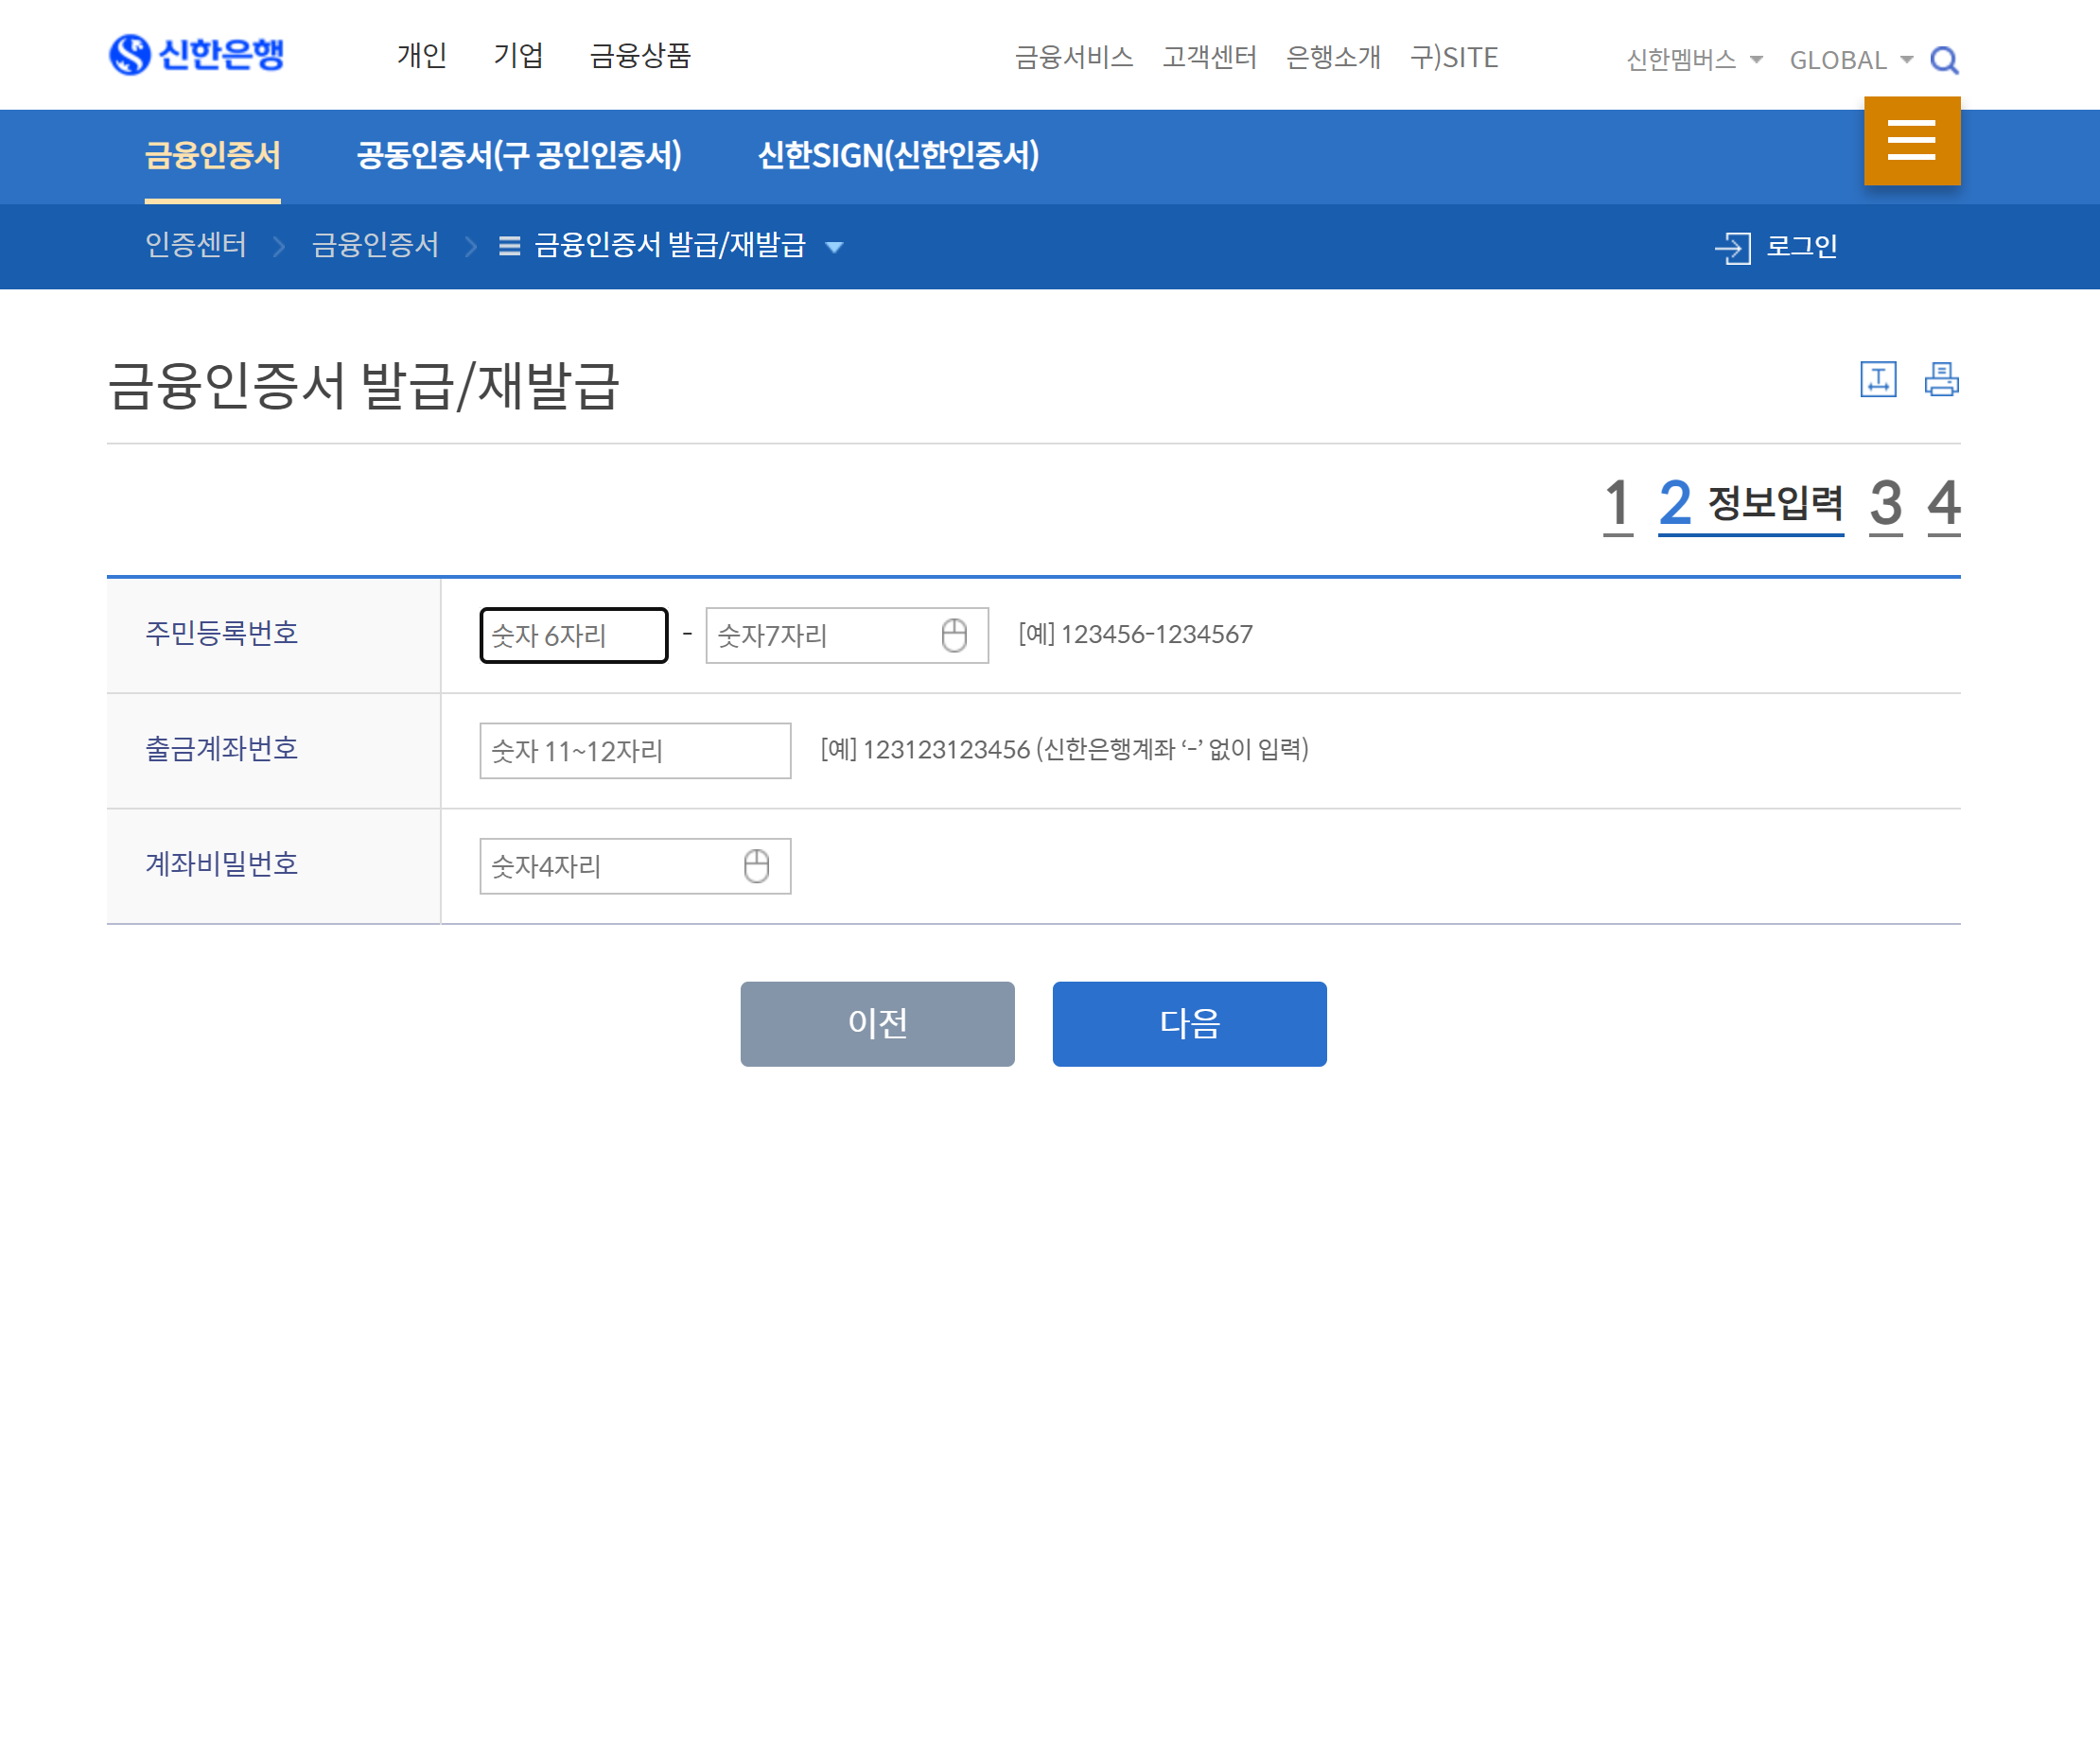Click the 이전 previous button
Viewport: 2100px width, 1759px height.
pyautogui.click(x=877, y=1024)
